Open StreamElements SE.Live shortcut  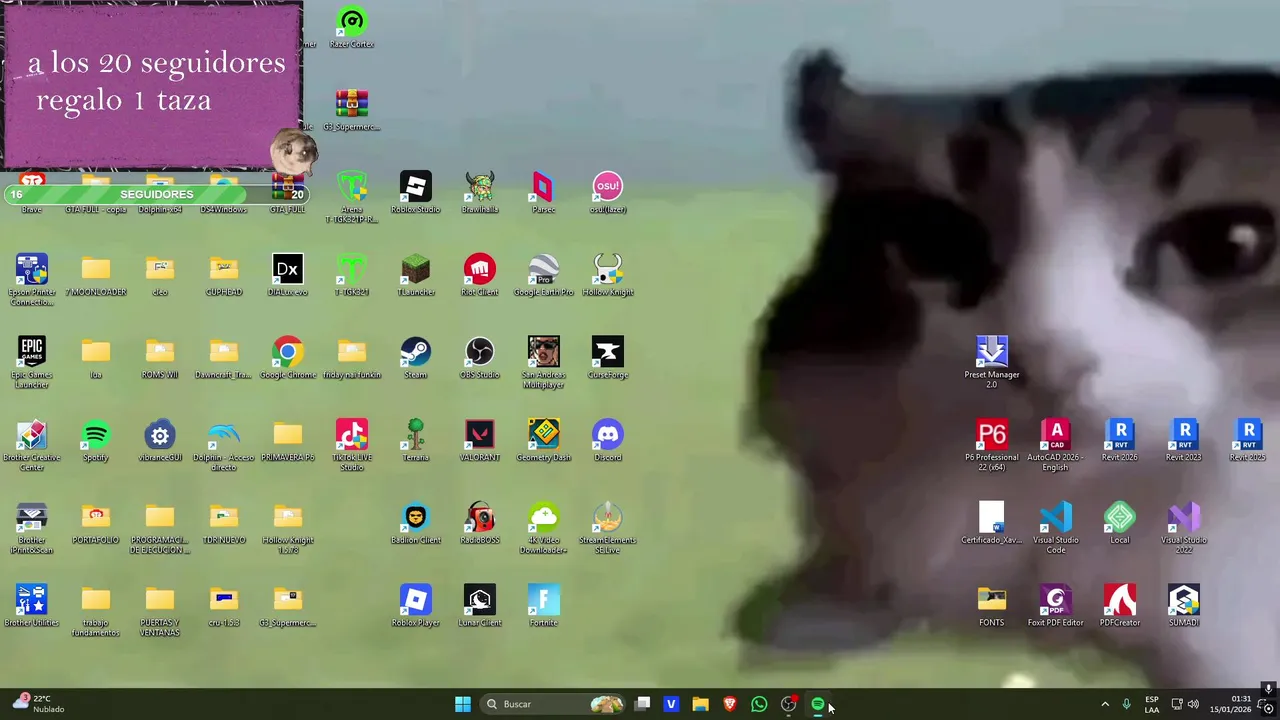tap(608, 529)
